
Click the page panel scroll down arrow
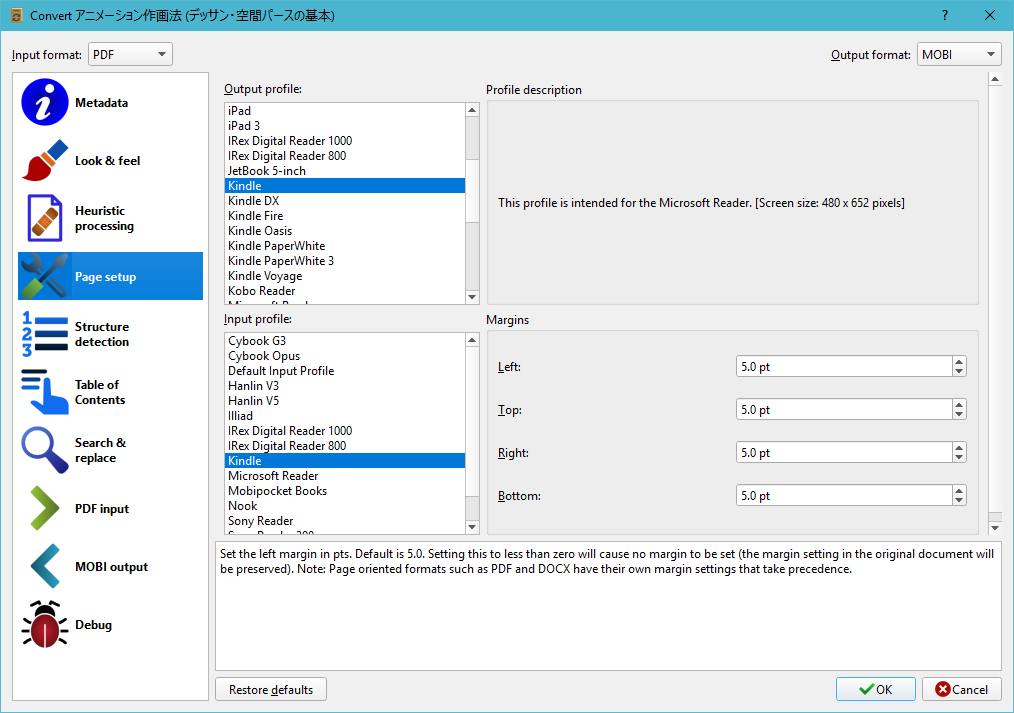995,528
